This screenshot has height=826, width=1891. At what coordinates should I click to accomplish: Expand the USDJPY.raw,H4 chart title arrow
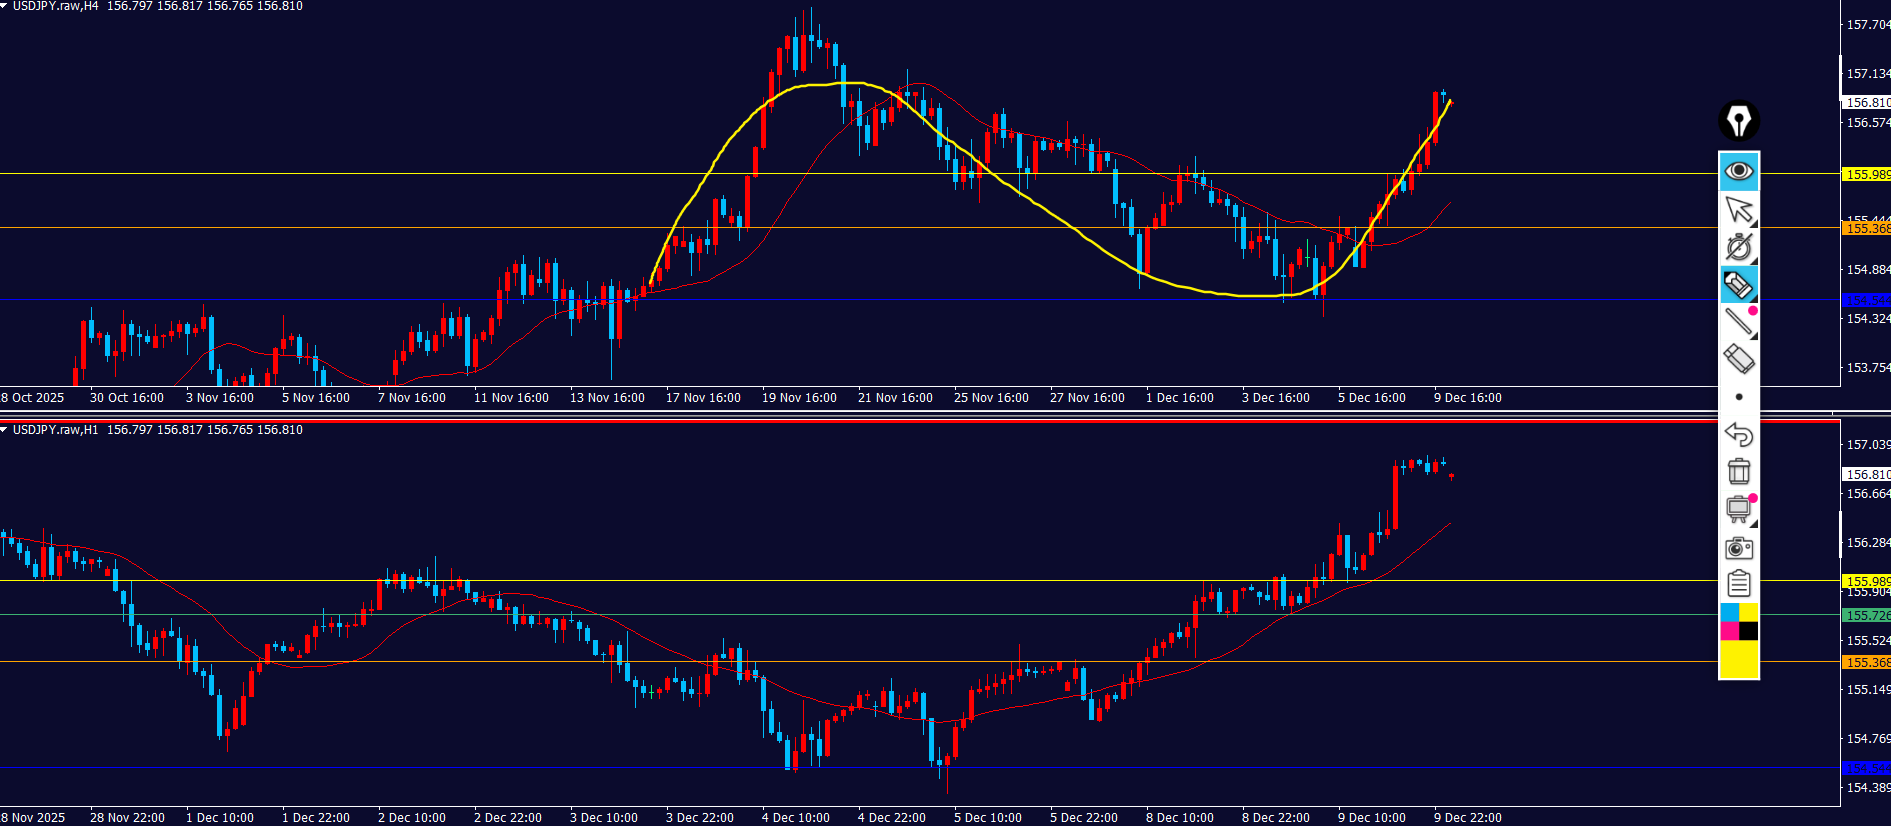click(x=5, y=6)
